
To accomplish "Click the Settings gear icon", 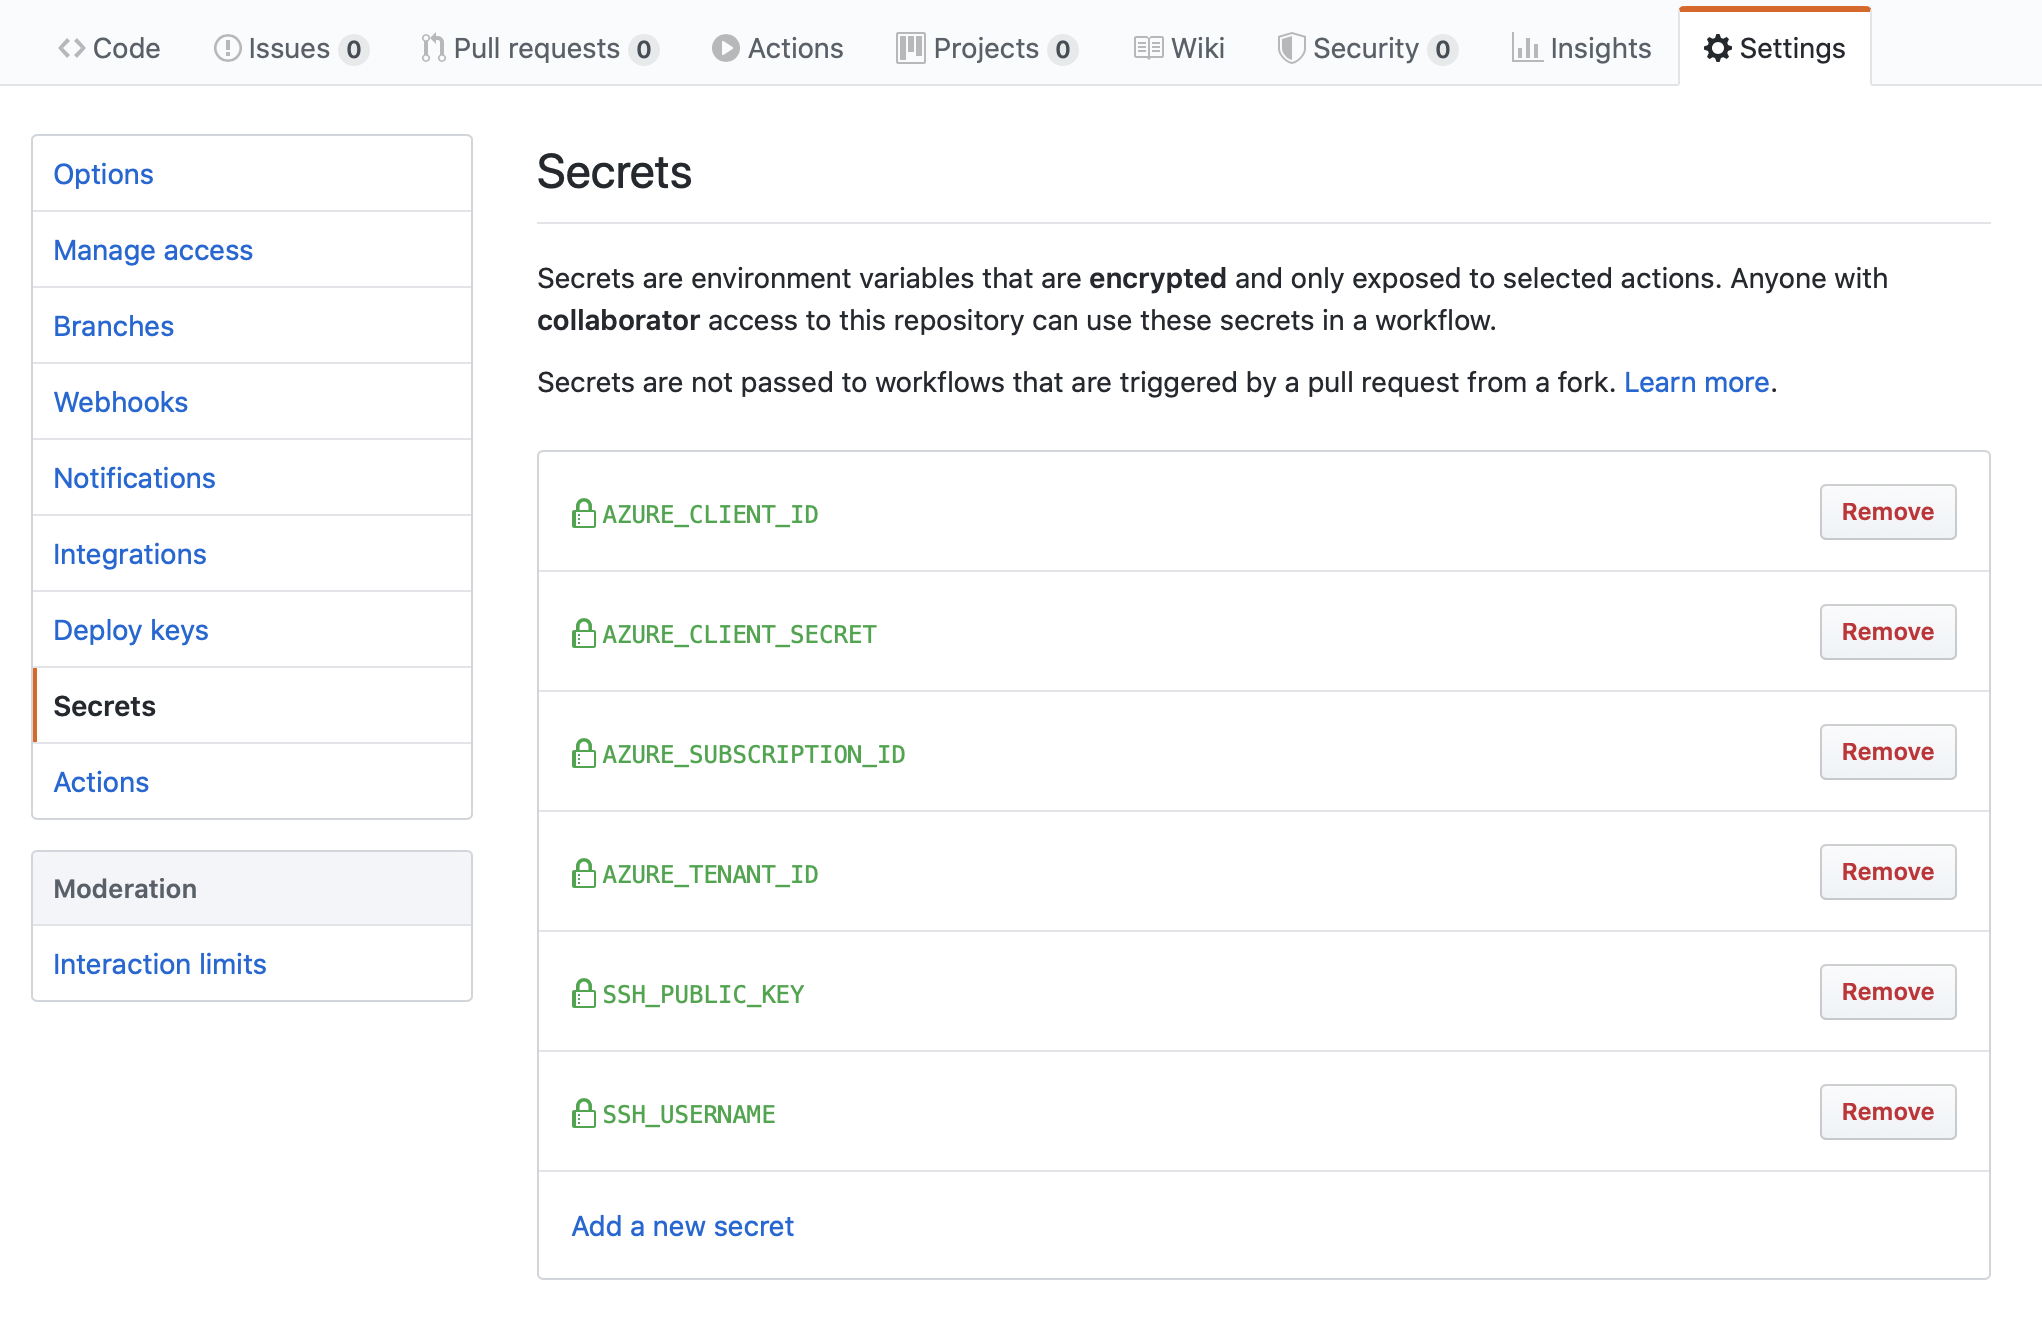I will 1717,48.
